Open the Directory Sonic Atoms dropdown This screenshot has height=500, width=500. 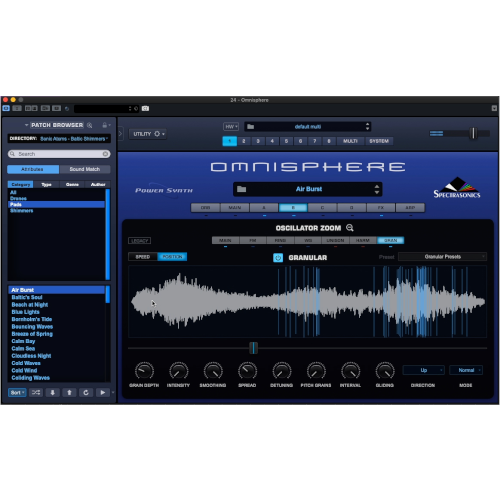(x=74, y=139)
